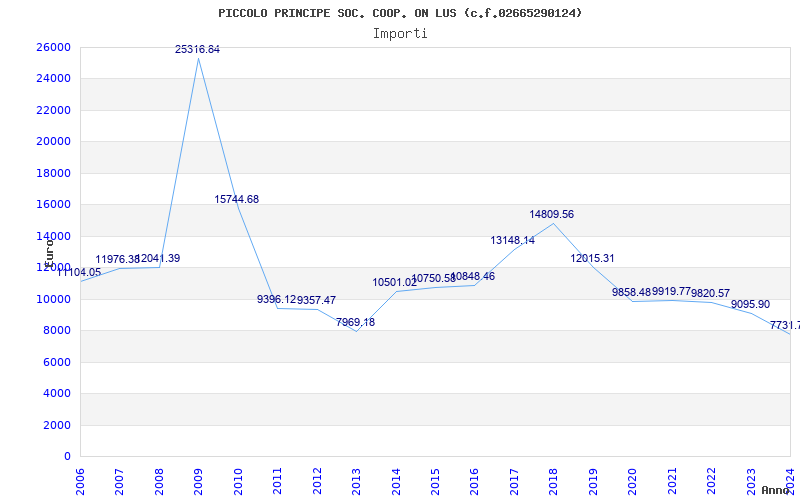Click the year 2017 axis label
This screenshot has width=800, height=500.
pos(514,482)
